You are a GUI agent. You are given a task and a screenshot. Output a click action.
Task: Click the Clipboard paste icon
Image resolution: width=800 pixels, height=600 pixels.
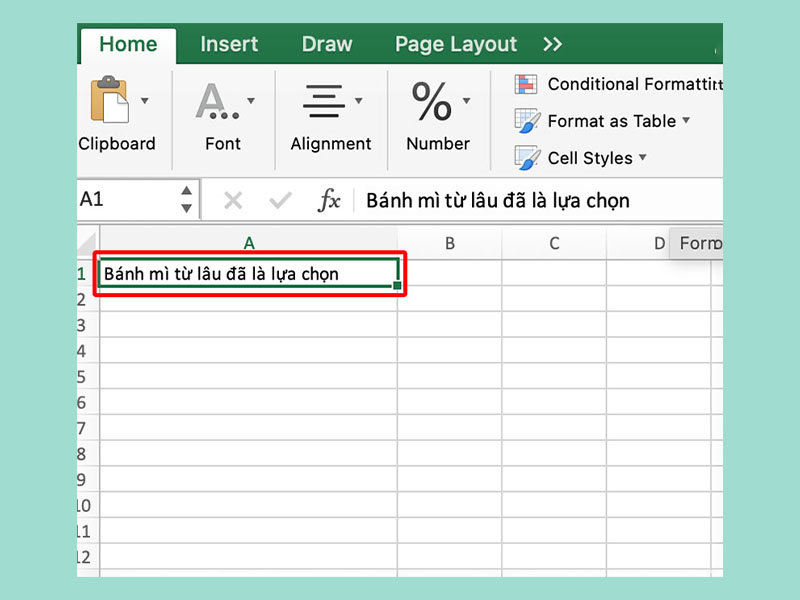tap(109, 100)
